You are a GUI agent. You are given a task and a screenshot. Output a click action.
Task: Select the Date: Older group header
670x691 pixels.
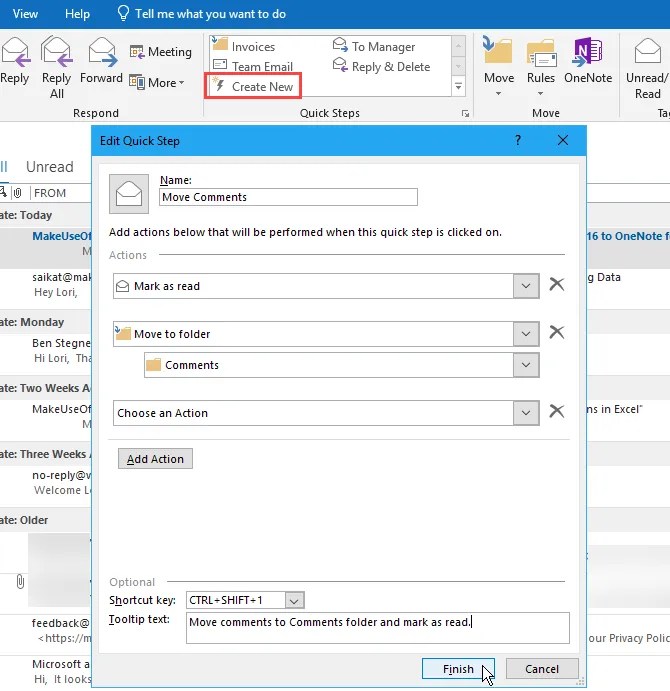46,520
